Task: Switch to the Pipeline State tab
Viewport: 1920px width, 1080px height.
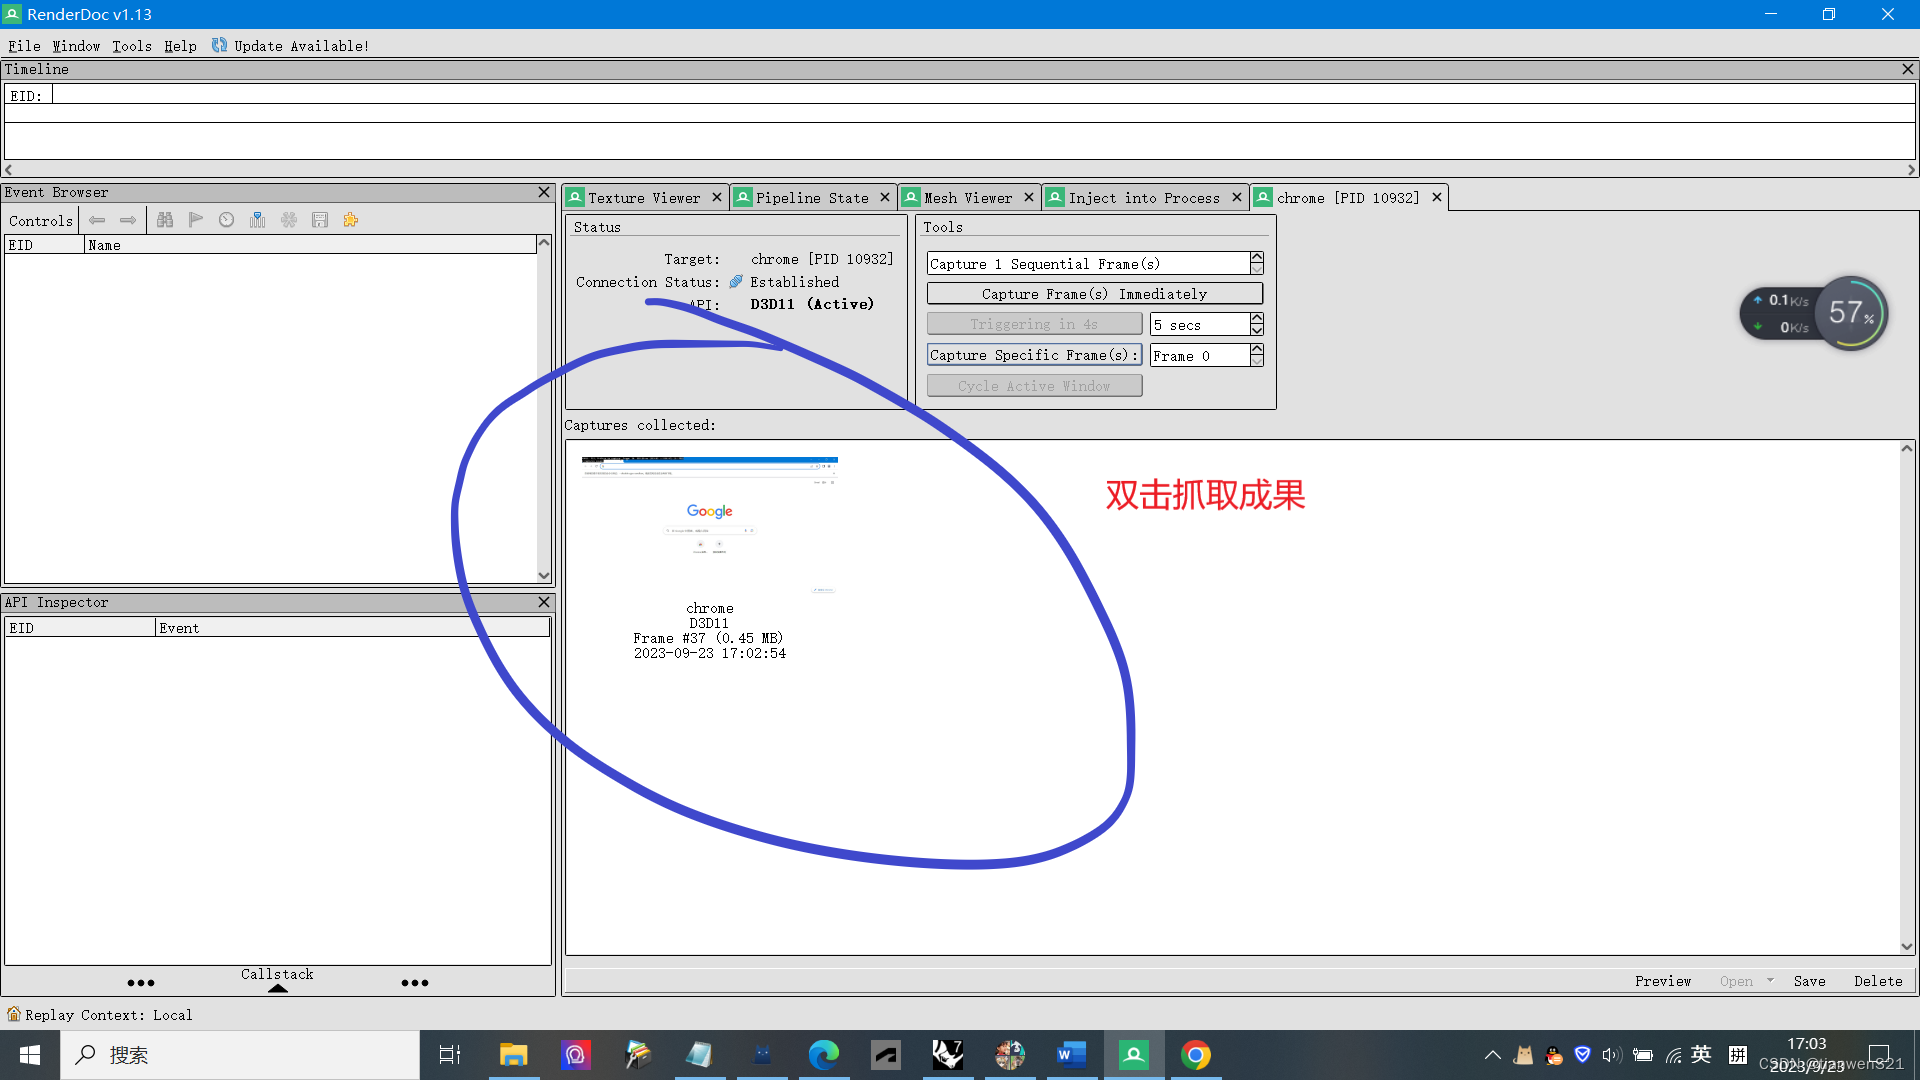Action: click(x=812, y=197)
